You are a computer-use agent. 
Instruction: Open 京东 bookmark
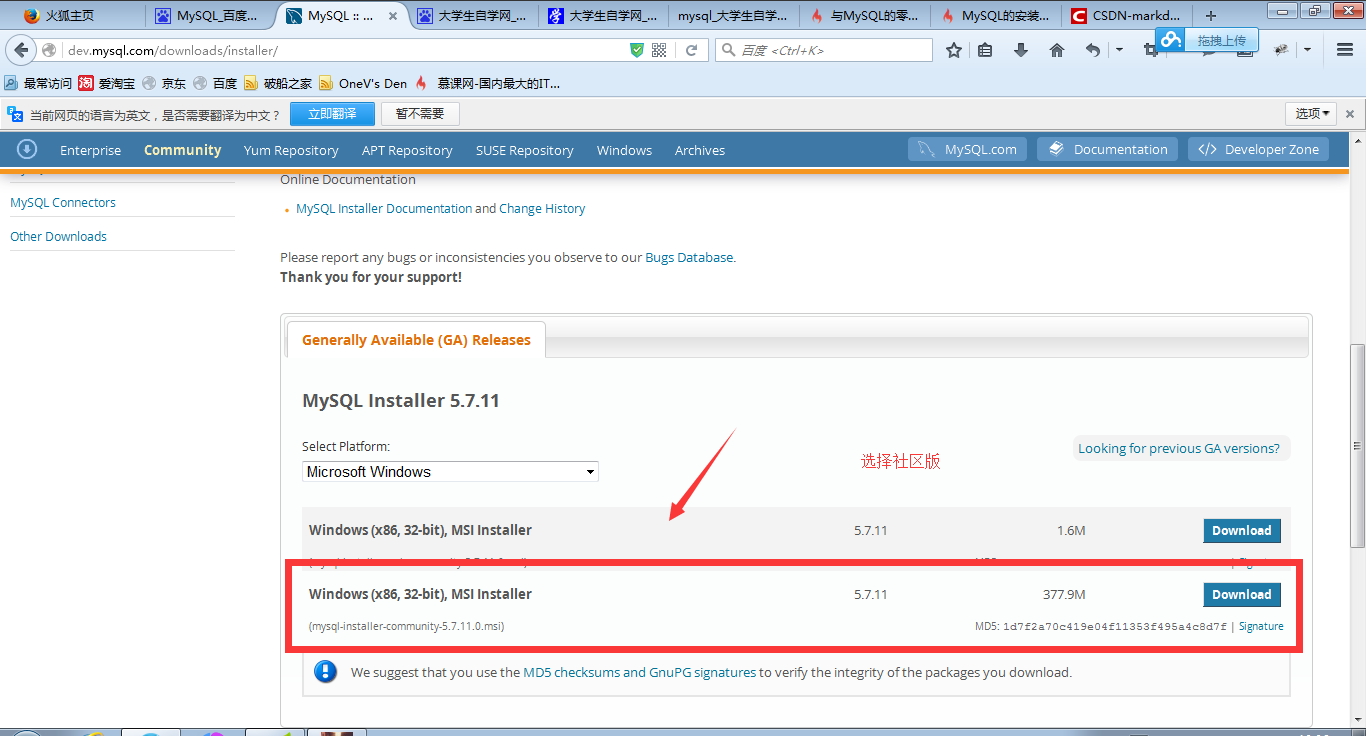164,84
